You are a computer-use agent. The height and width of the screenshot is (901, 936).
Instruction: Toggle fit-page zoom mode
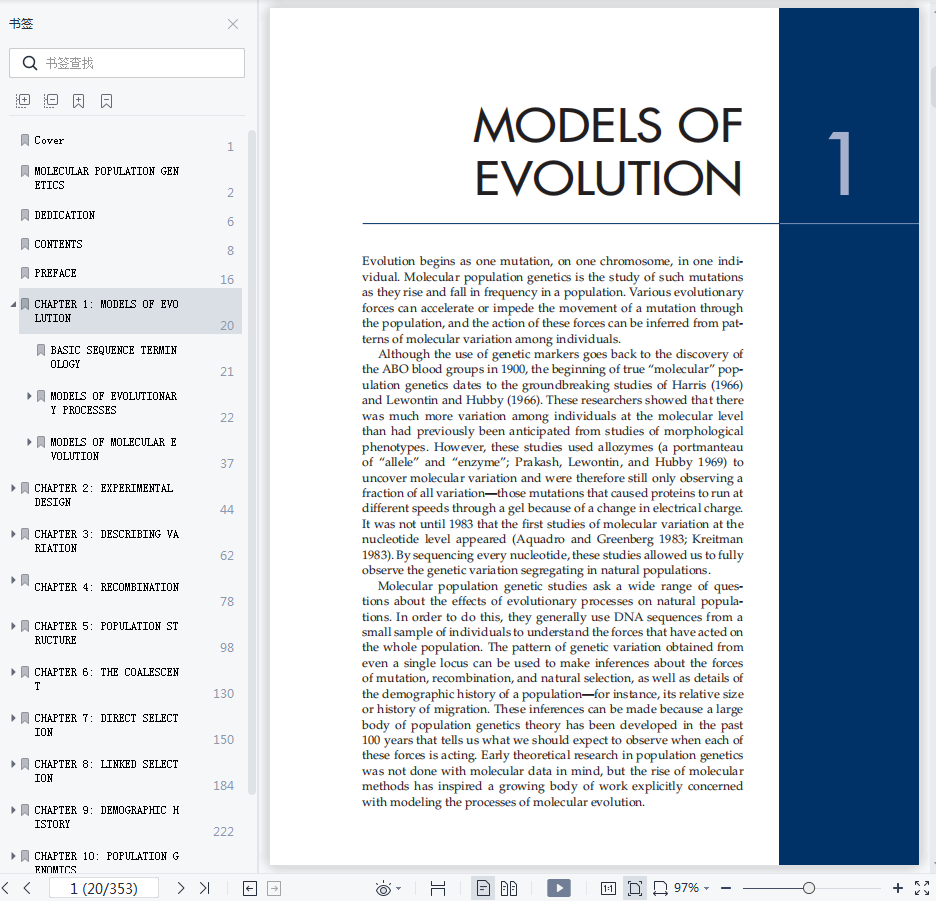point(635,888)
